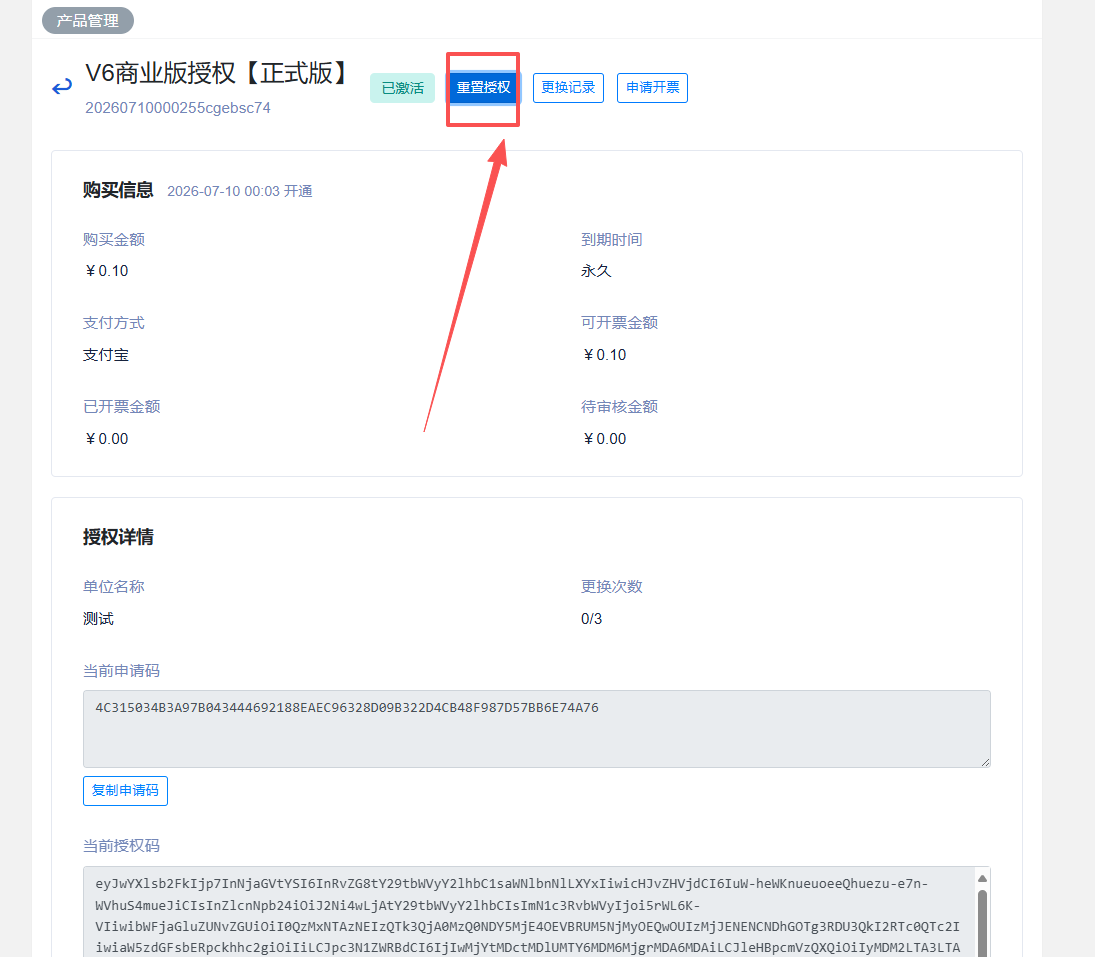The height and width of the screenshot is (957, 1095).
Task: Click the 已激活 status badge
Action: tap(402, 88)
